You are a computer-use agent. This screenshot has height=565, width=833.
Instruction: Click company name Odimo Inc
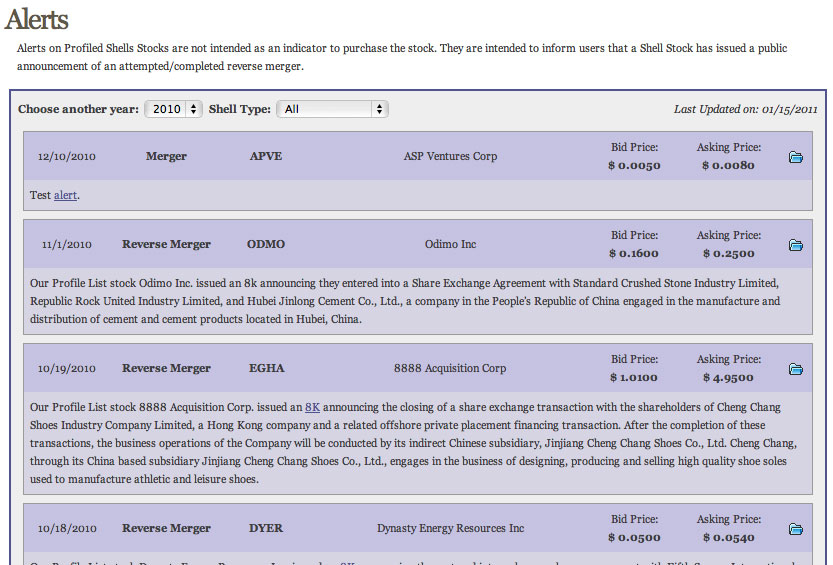tap(450, 244)
